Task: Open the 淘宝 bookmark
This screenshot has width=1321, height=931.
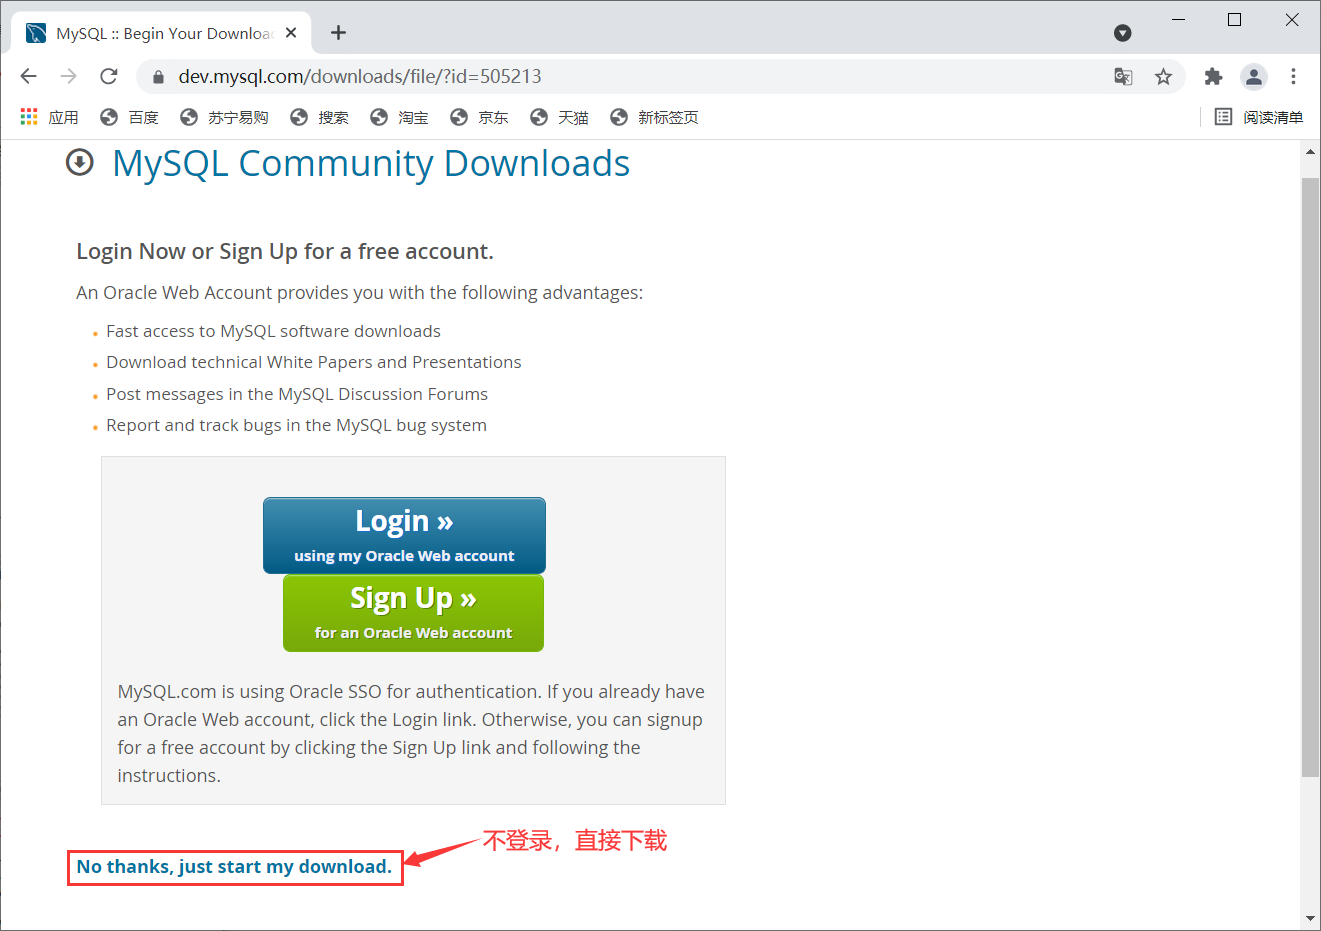Action: 399,117
